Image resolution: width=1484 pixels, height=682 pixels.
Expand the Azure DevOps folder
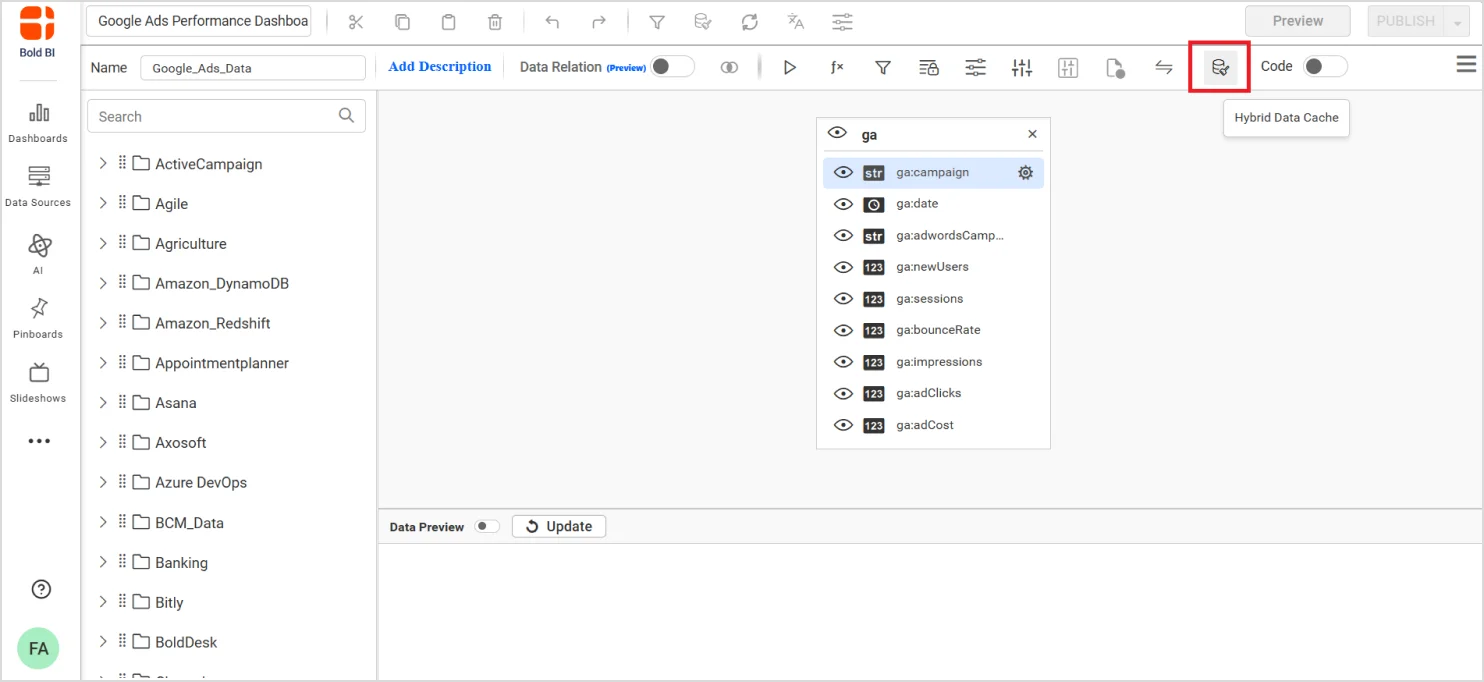103,482
